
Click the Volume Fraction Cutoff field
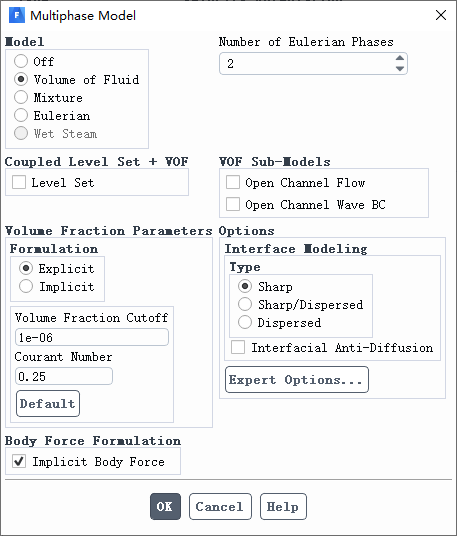92,337
